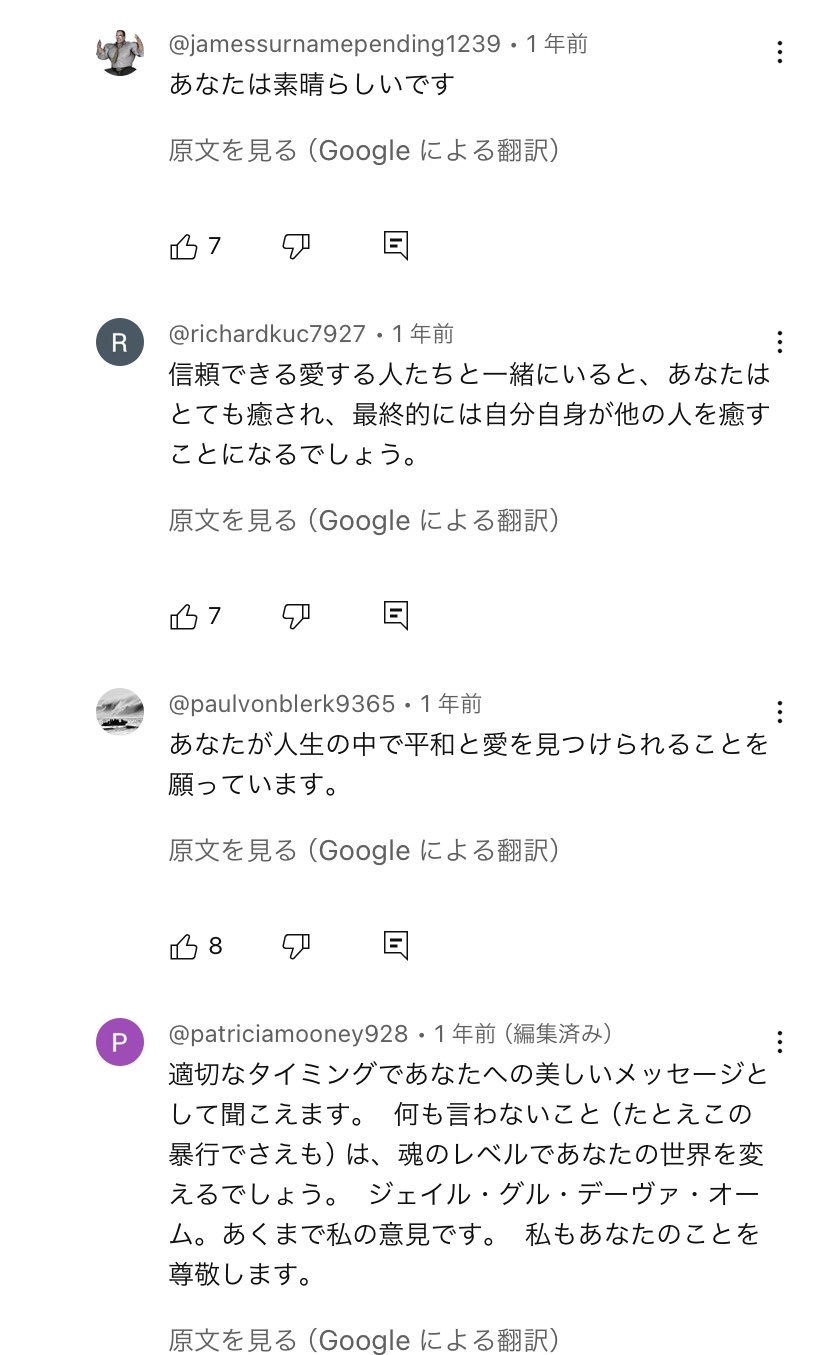Screen dimensions: 828x1355
Task: Click the @jamessurnamepending1239 profile avatar
Action: (120, 52)
